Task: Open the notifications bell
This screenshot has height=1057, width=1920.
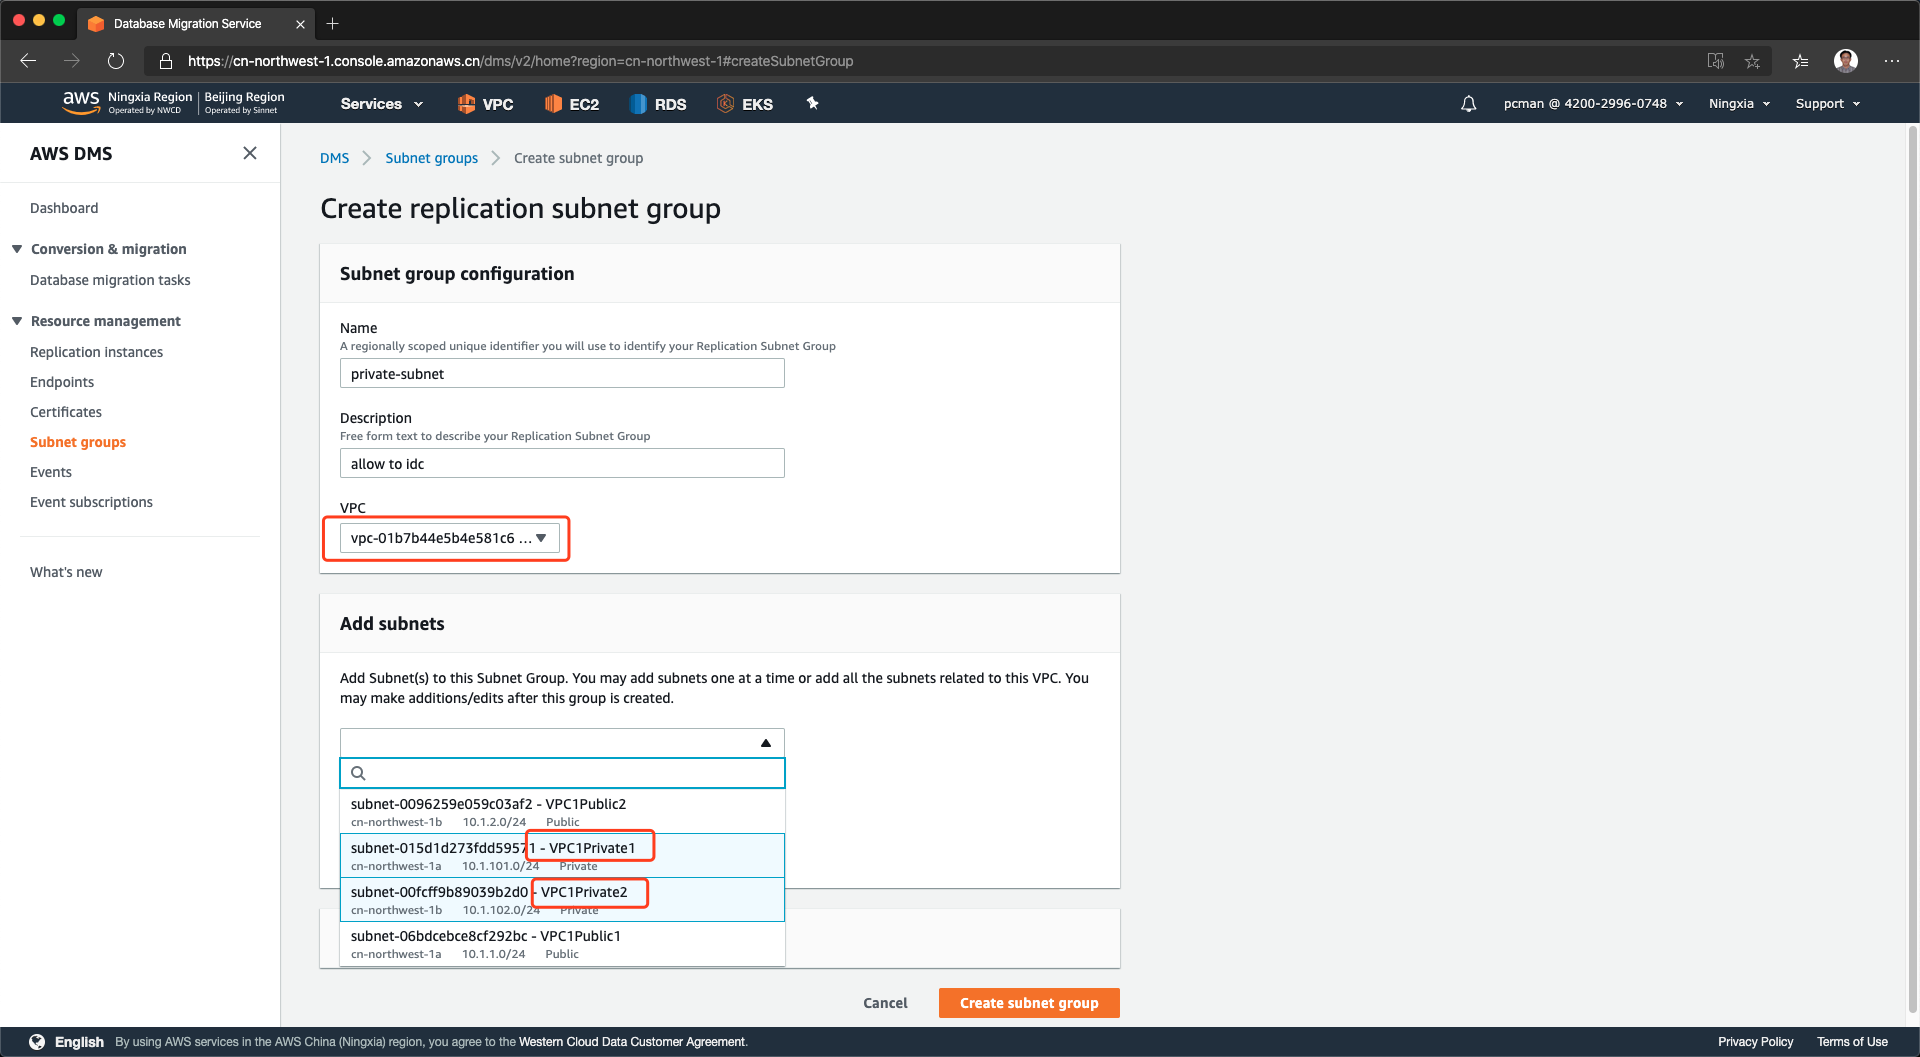Action: [x=1468, y=104]
